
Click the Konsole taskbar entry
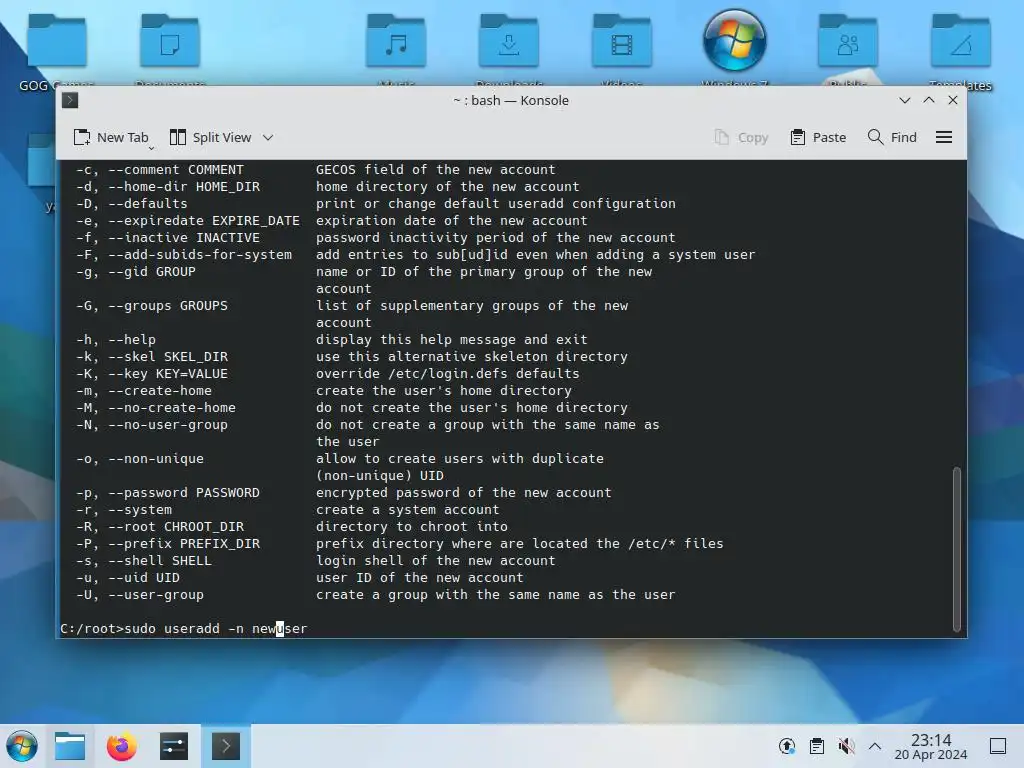pyautogui.click(x=226, y=746)
